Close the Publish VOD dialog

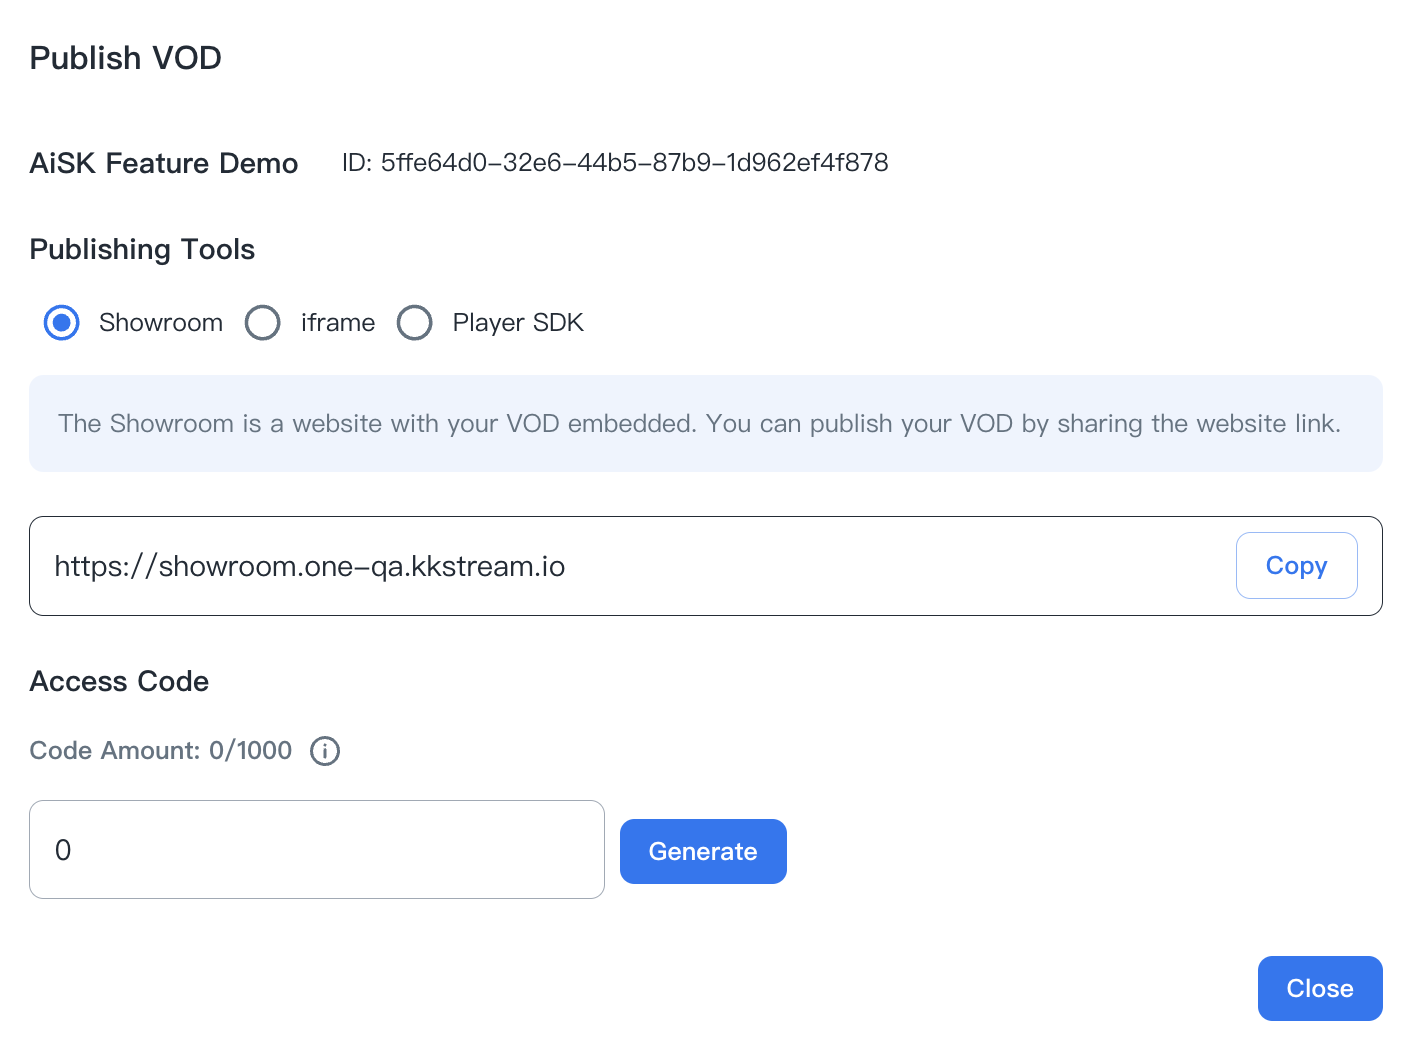(1319, 988)
